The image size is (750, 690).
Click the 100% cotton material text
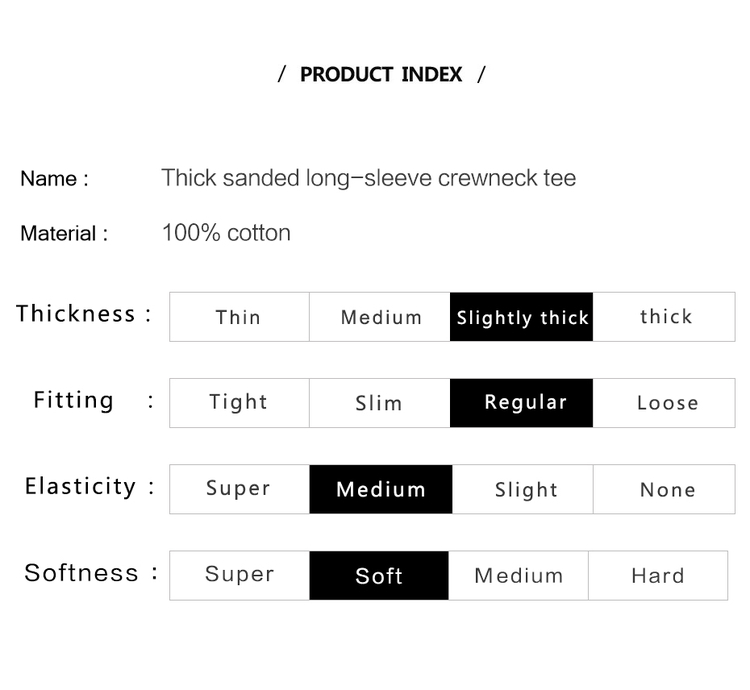(226, 233)
